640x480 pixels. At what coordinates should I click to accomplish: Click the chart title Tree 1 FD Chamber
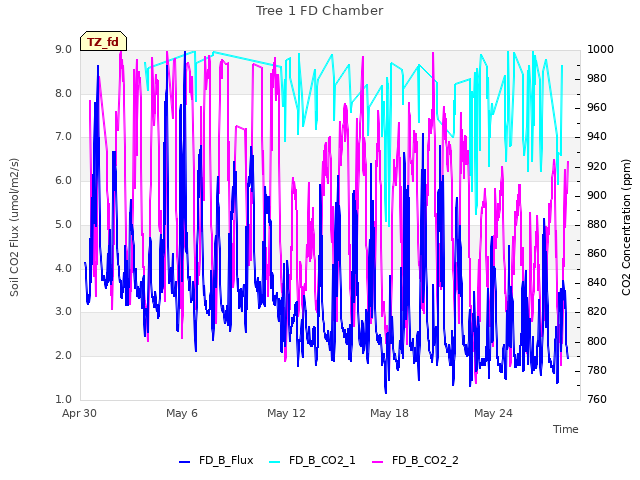[x=320, y=11]
